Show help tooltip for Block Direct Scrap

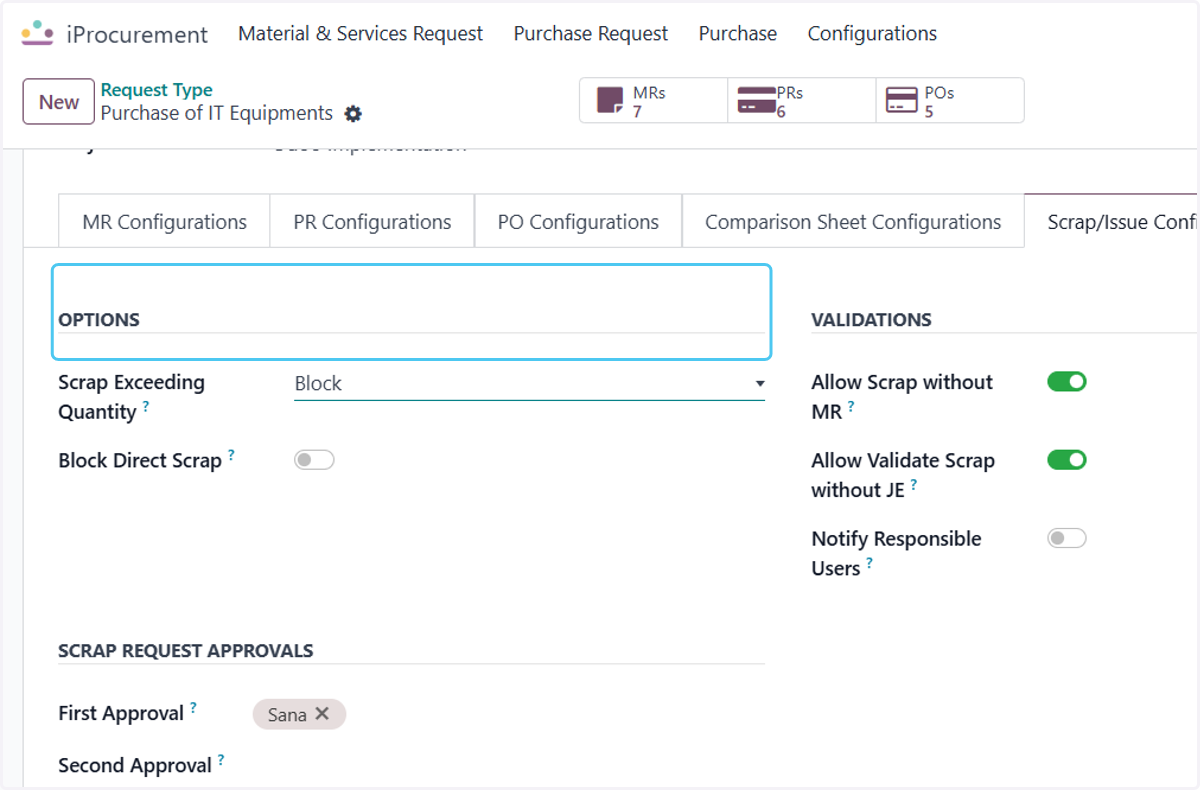(231, 455)
